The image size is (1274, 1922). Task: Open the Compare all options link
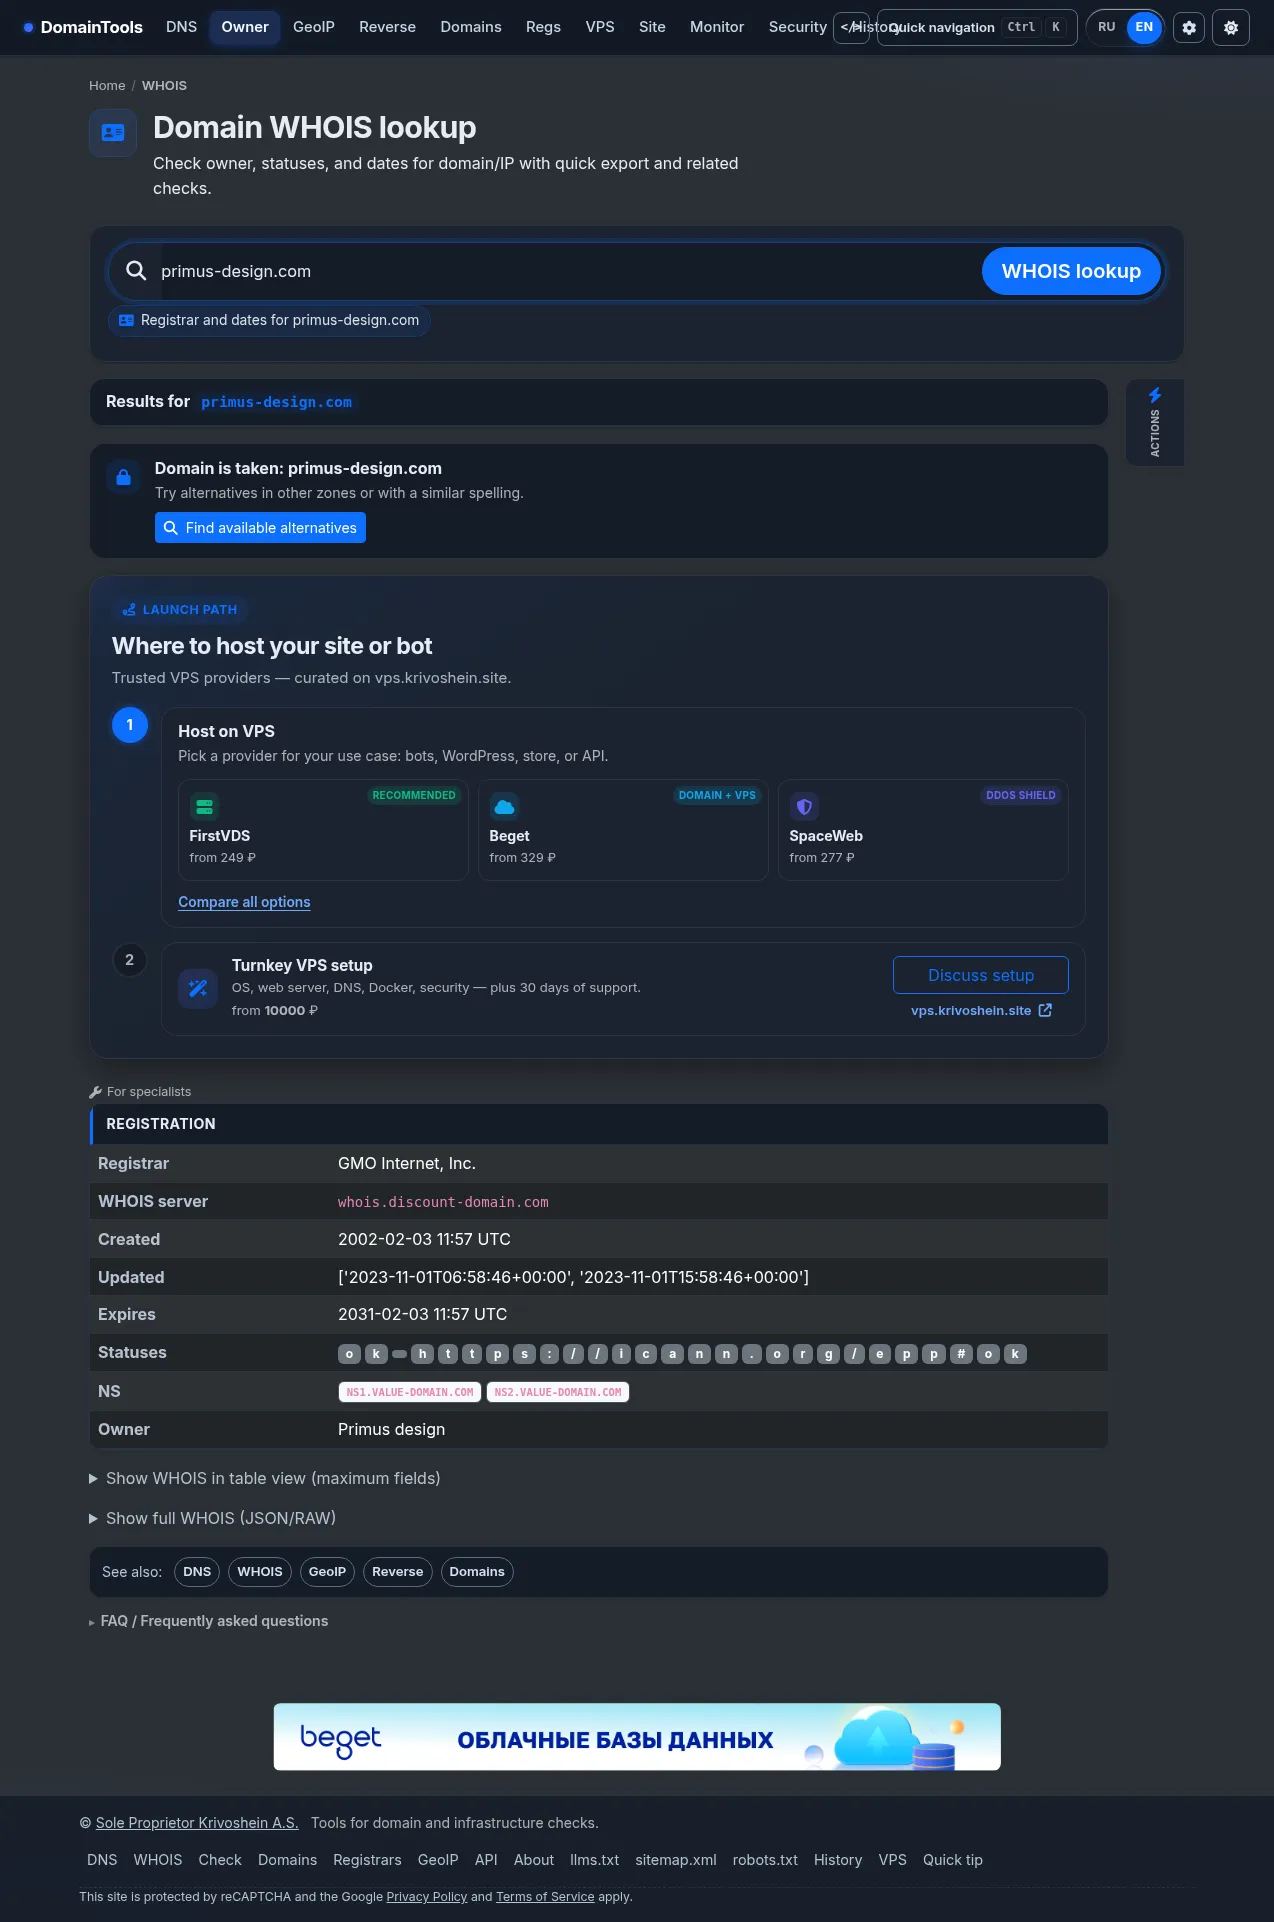[244, 902]
